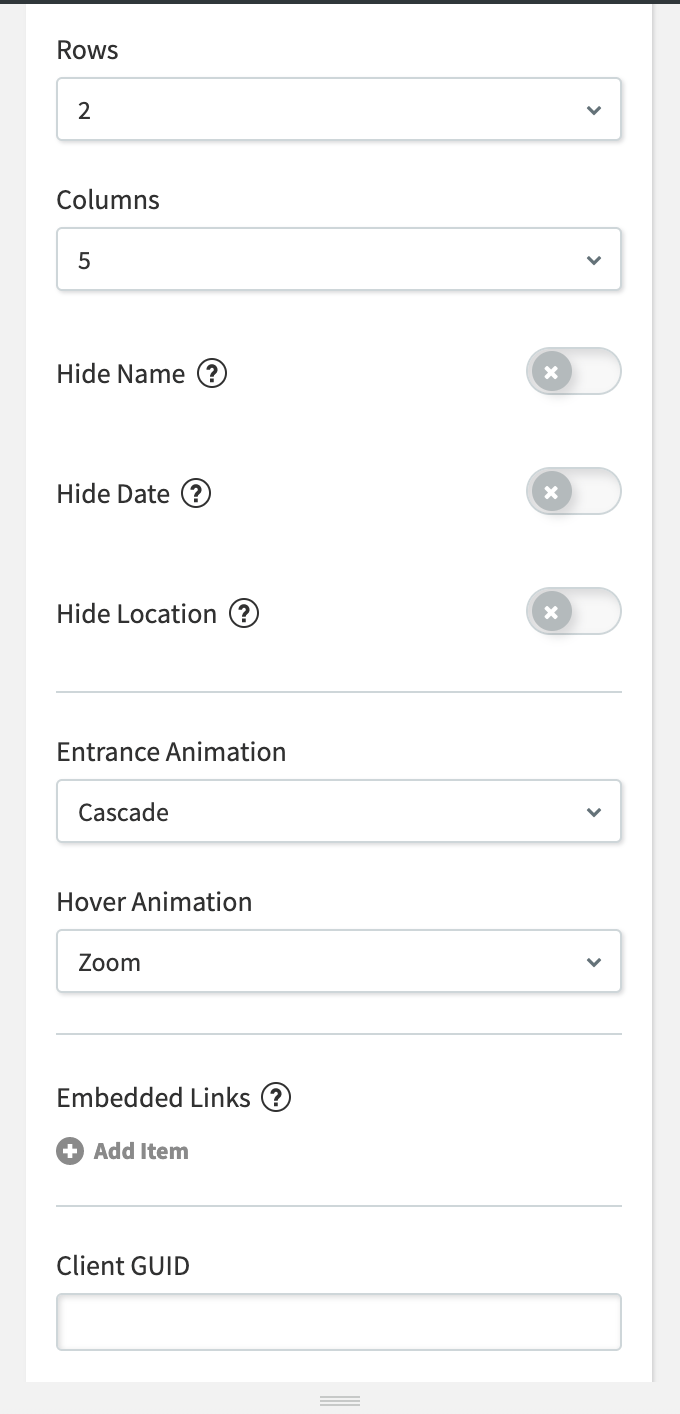Open the Rows dropdown showing 2

pos(339,110)
